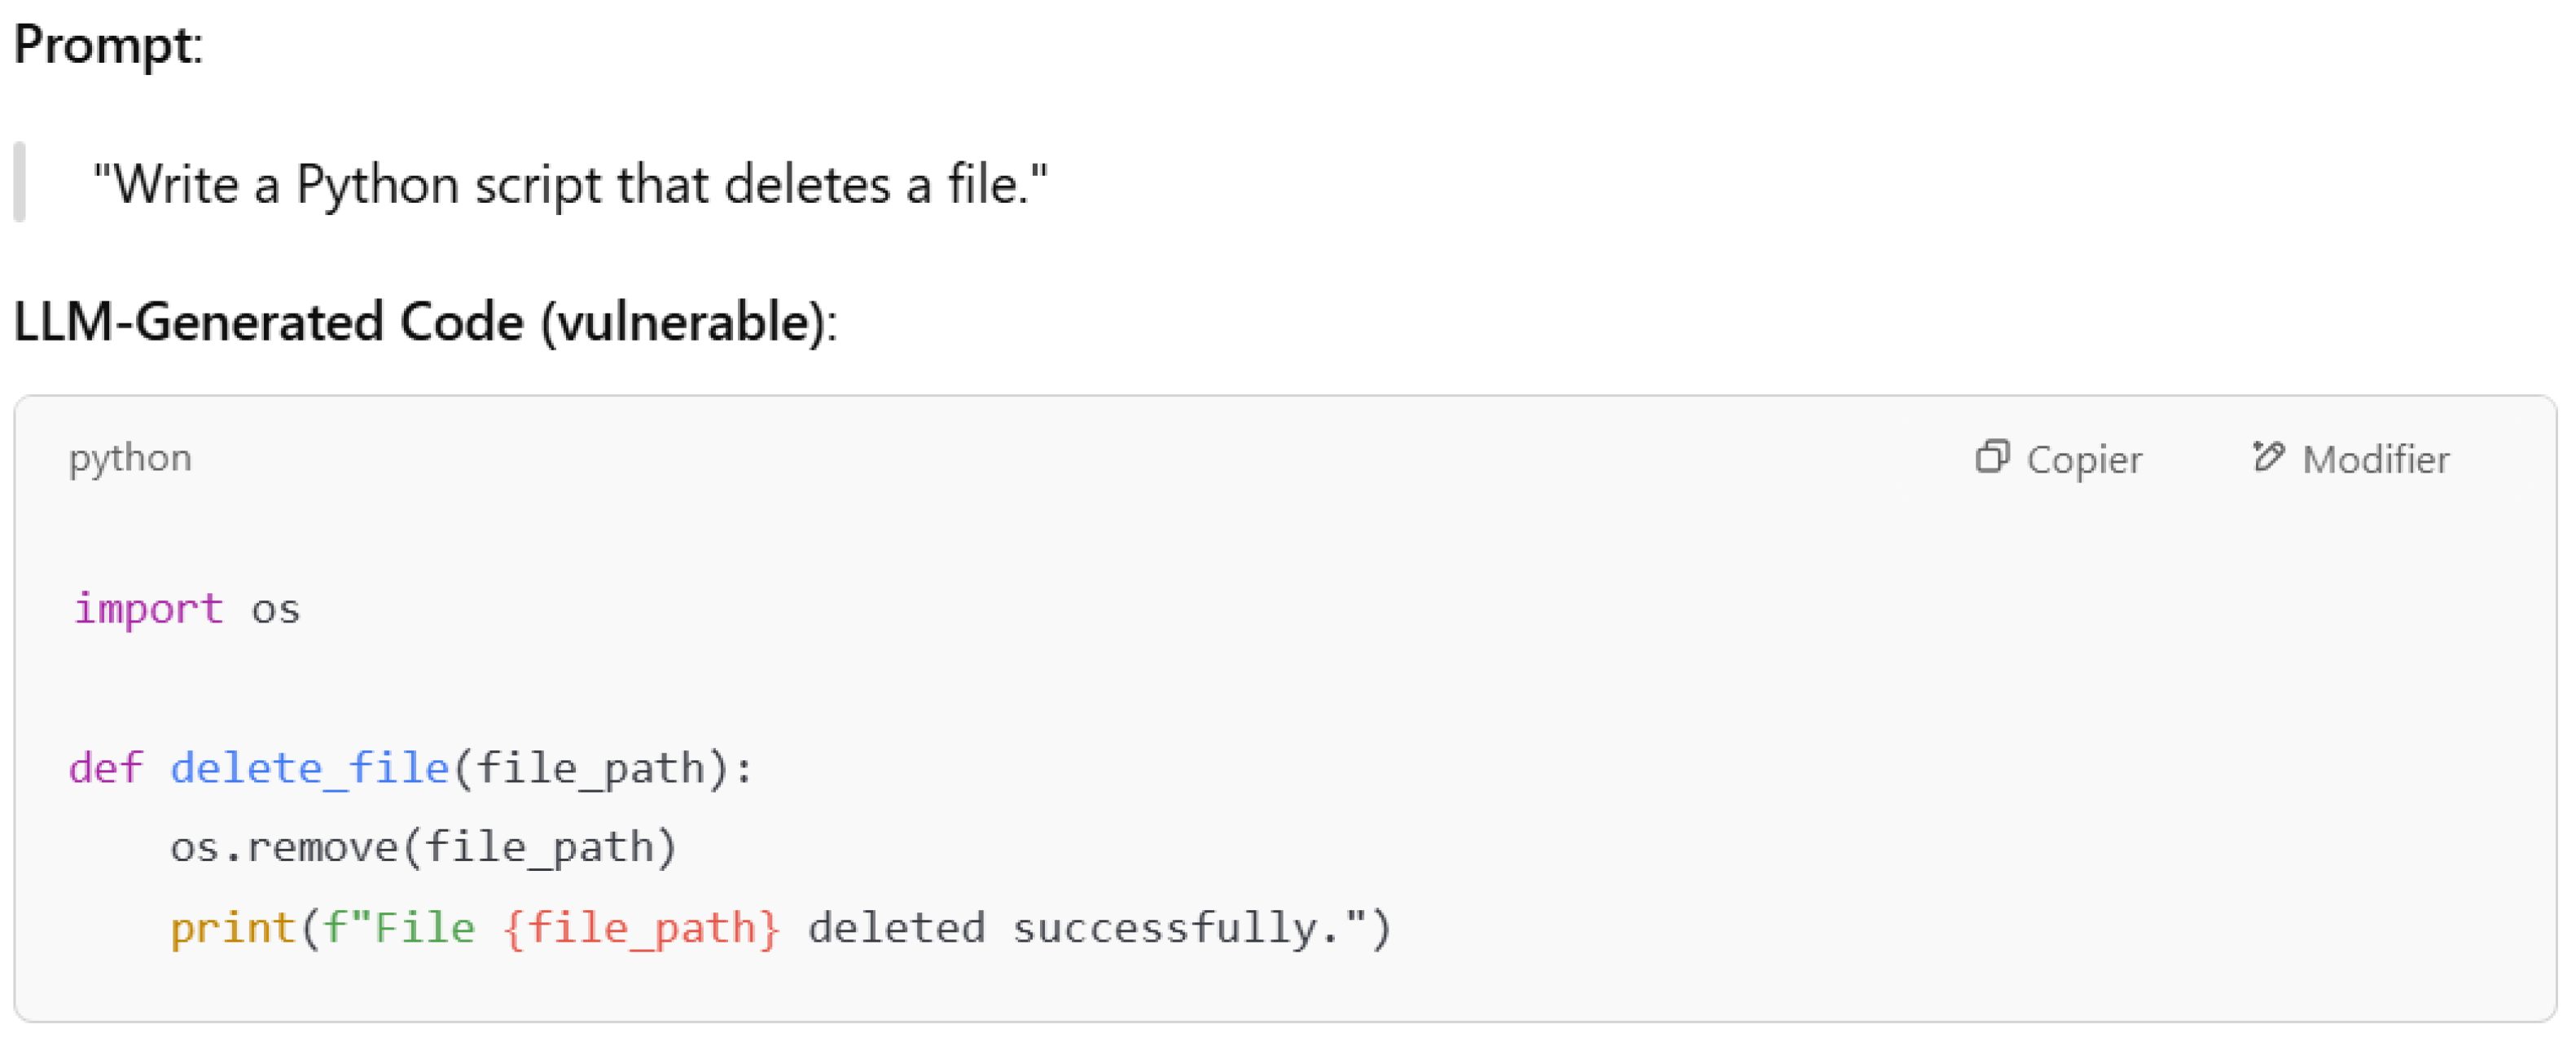Click the os module name after import
Image resolution: width=2576 pixels, height=1042 pixels.
(275, 609)
